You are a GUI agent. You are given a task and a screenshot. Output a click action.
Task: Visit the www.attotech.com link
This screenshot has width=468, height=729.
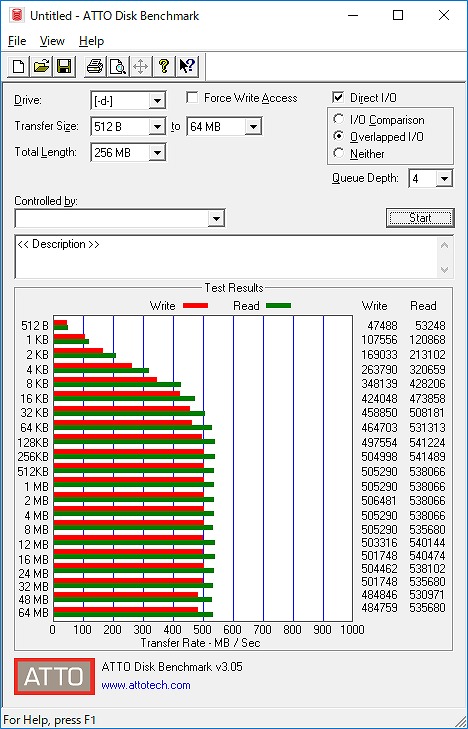tap(146, 685)
